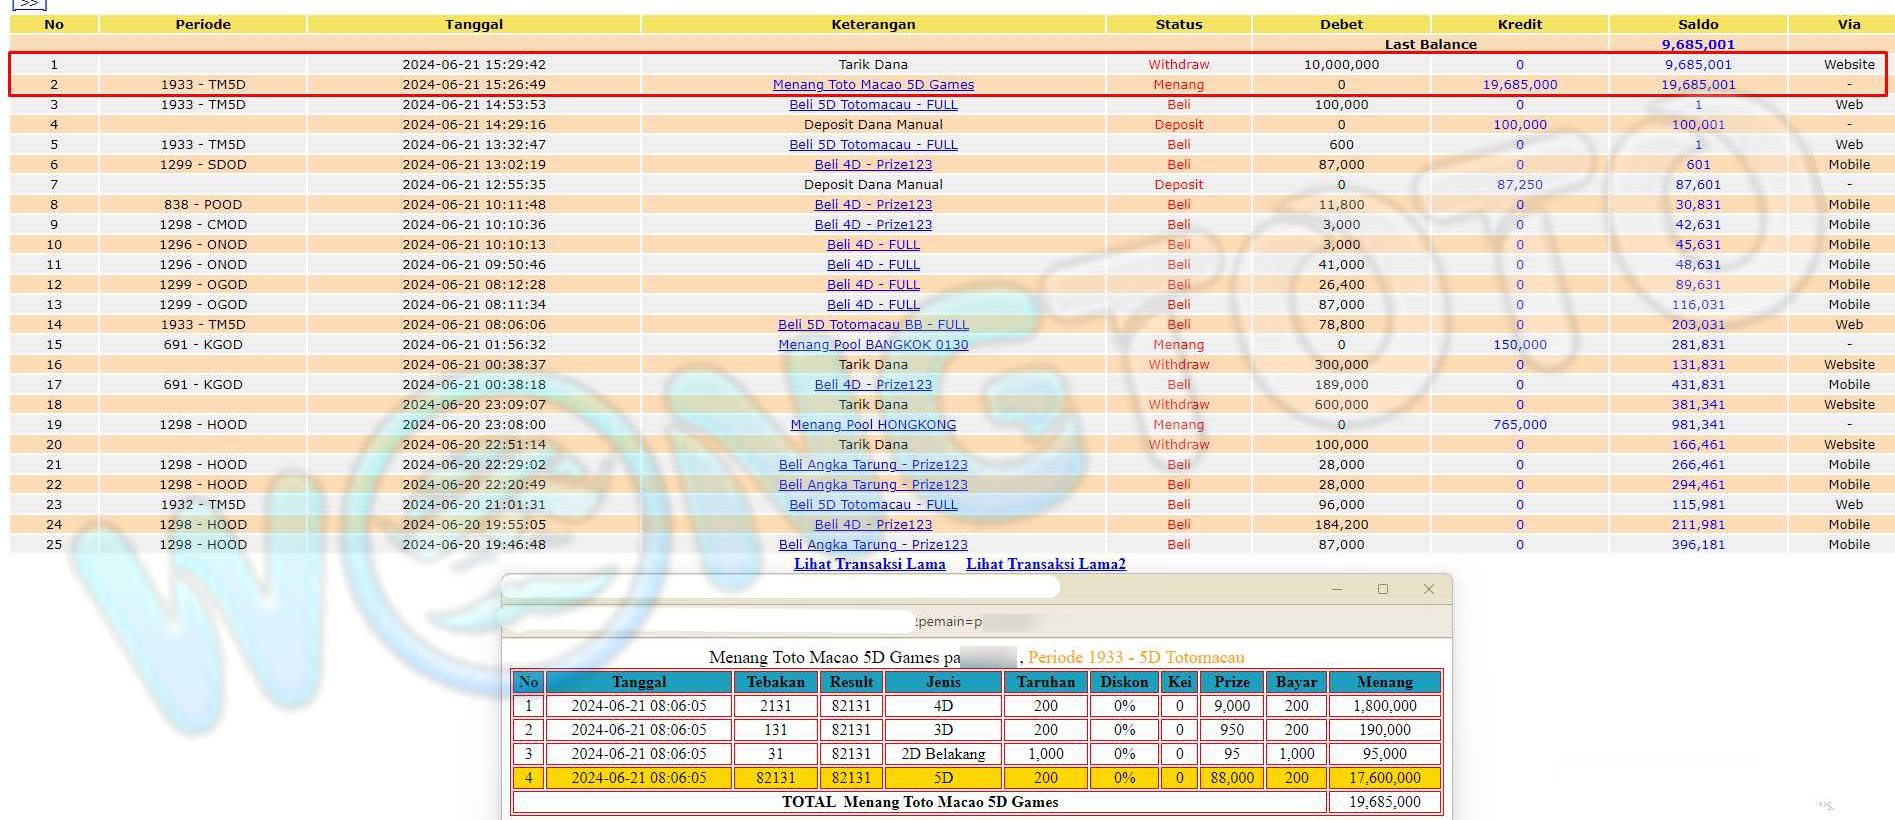This screenshot has height=820, width=1895.
Task: Click the >> next page button
Action: click(28, 4)
